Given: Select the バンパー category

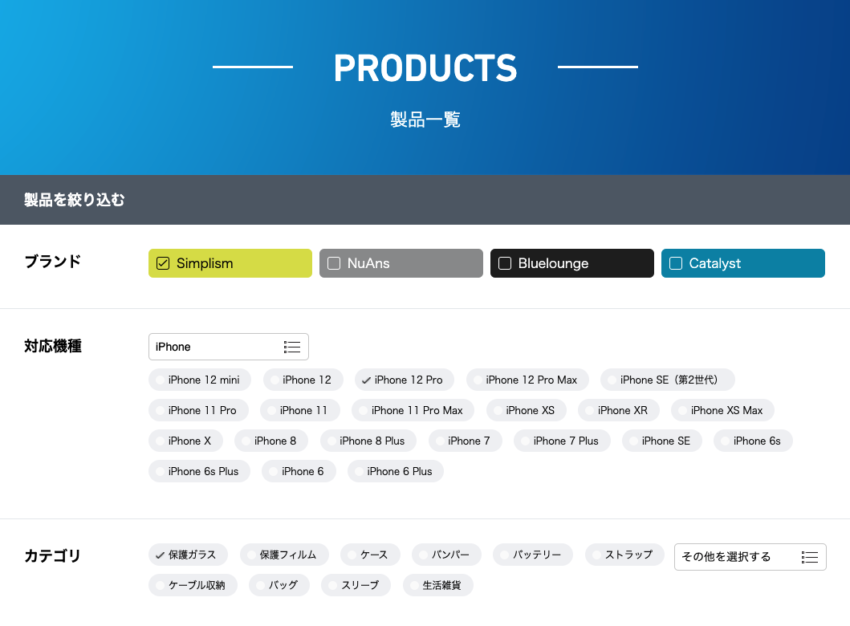Looking at the screenshot, I should click(x=447, y=554).
